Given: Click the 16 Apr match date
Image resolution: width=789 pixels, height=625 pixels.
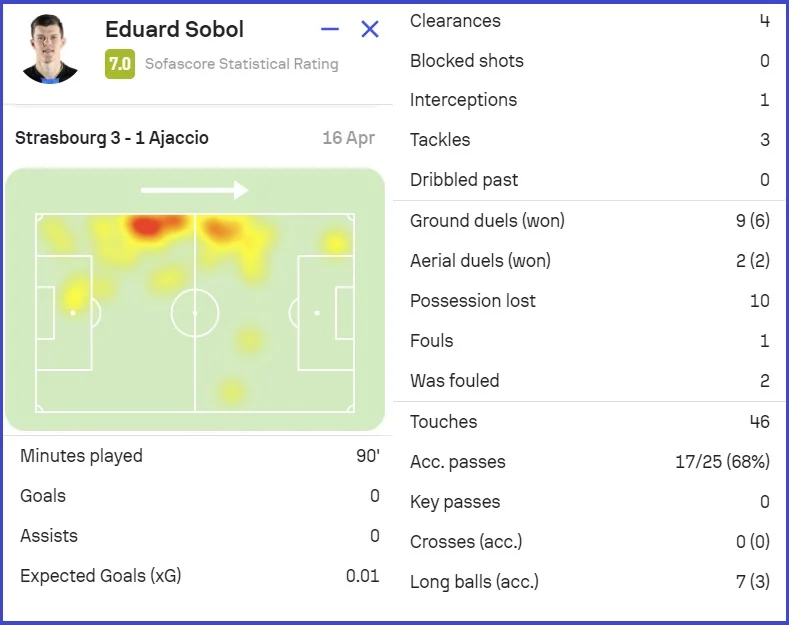Looking at the screenshot, I should click(x=348, y=138).
